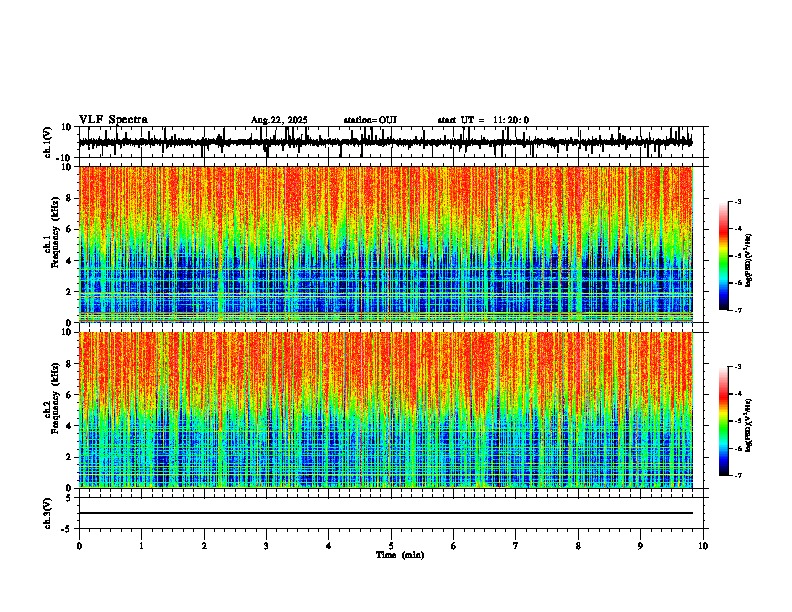Click the ch.1 spectrogram panel
This screenshot has height=612, width=792.
385,244
